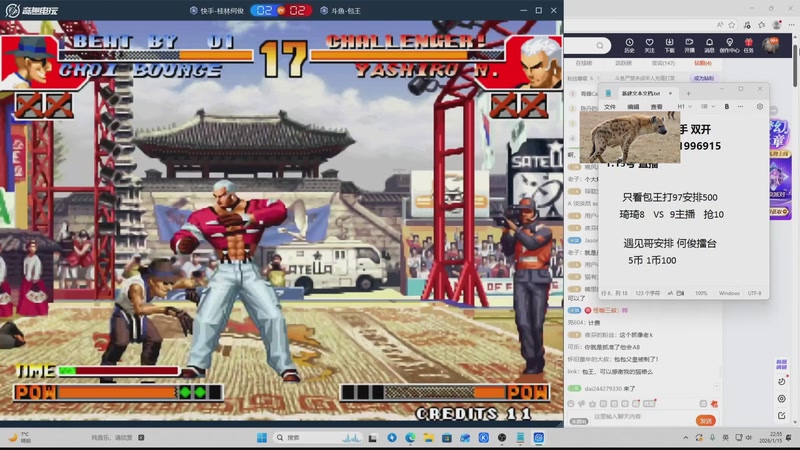Viewport: 800px width, 450px height.
Task: Click chat message dai244279330 来了
Action: (x=610, y=389)
